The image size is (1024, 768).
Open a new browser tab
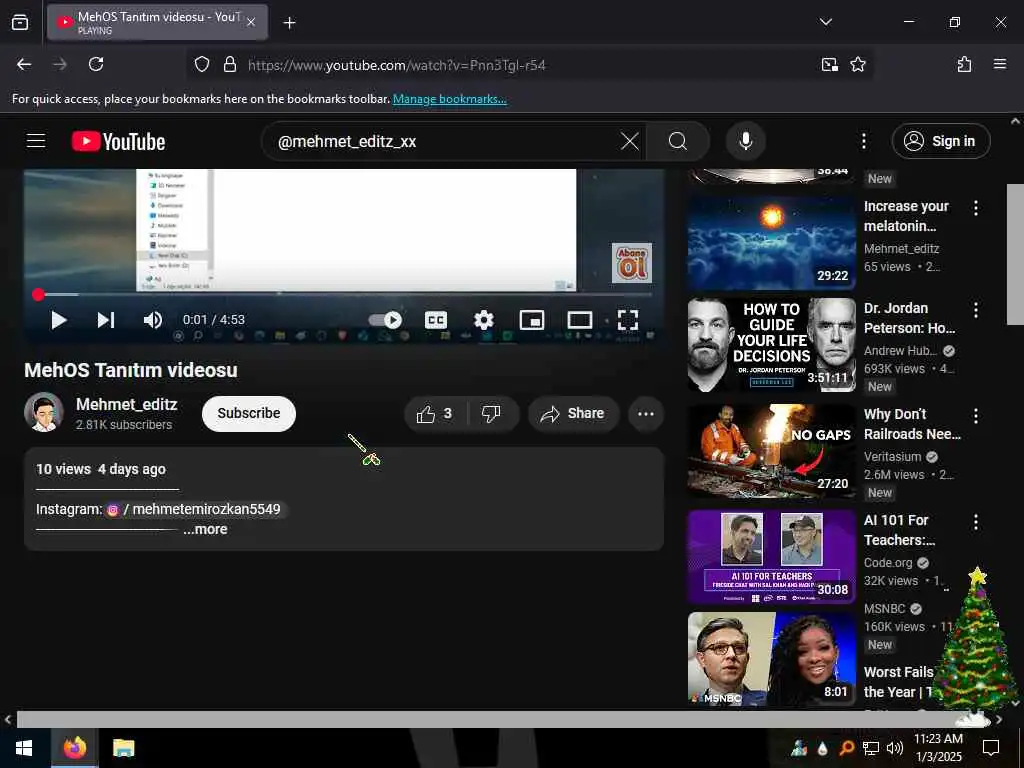289,23
